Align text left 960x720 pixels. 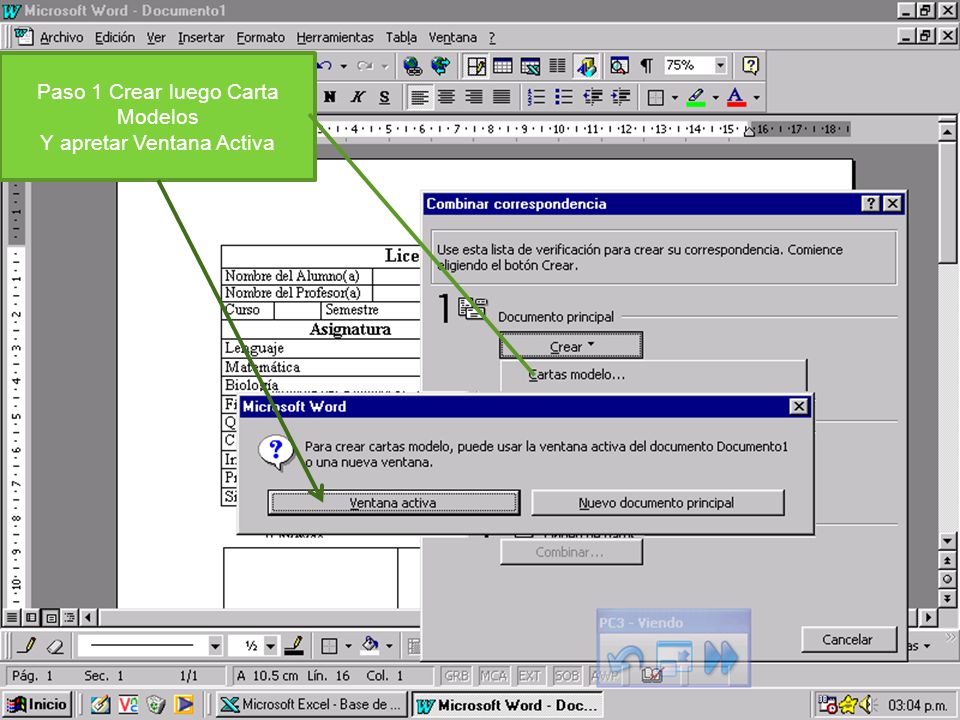419,97
